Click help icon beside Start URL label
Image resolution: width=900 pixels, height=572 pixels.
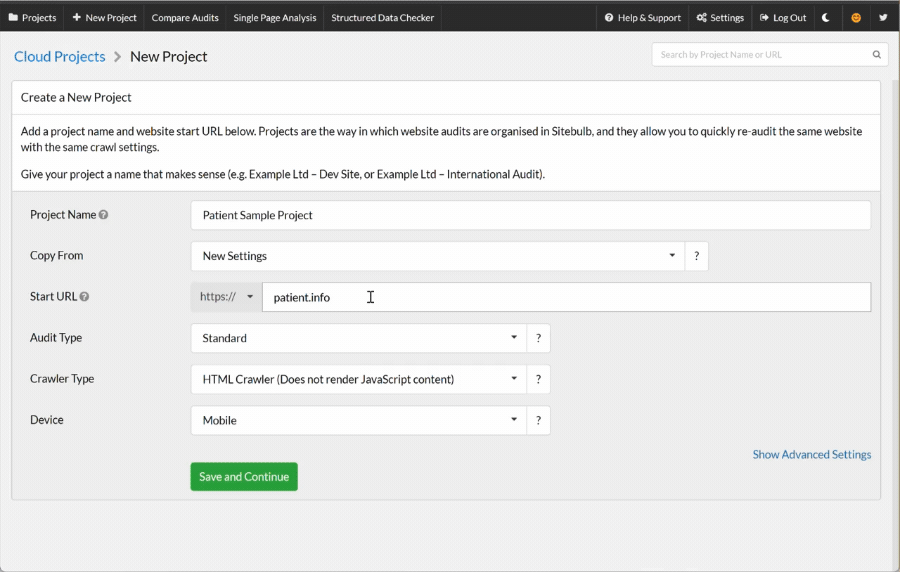pos(84,297)
